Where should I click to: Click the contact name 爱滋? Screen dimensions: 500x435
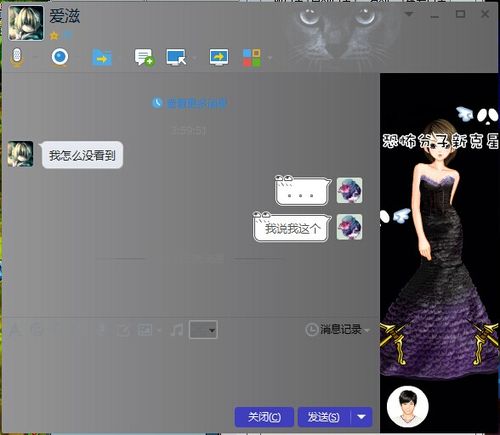click(65, 16)
